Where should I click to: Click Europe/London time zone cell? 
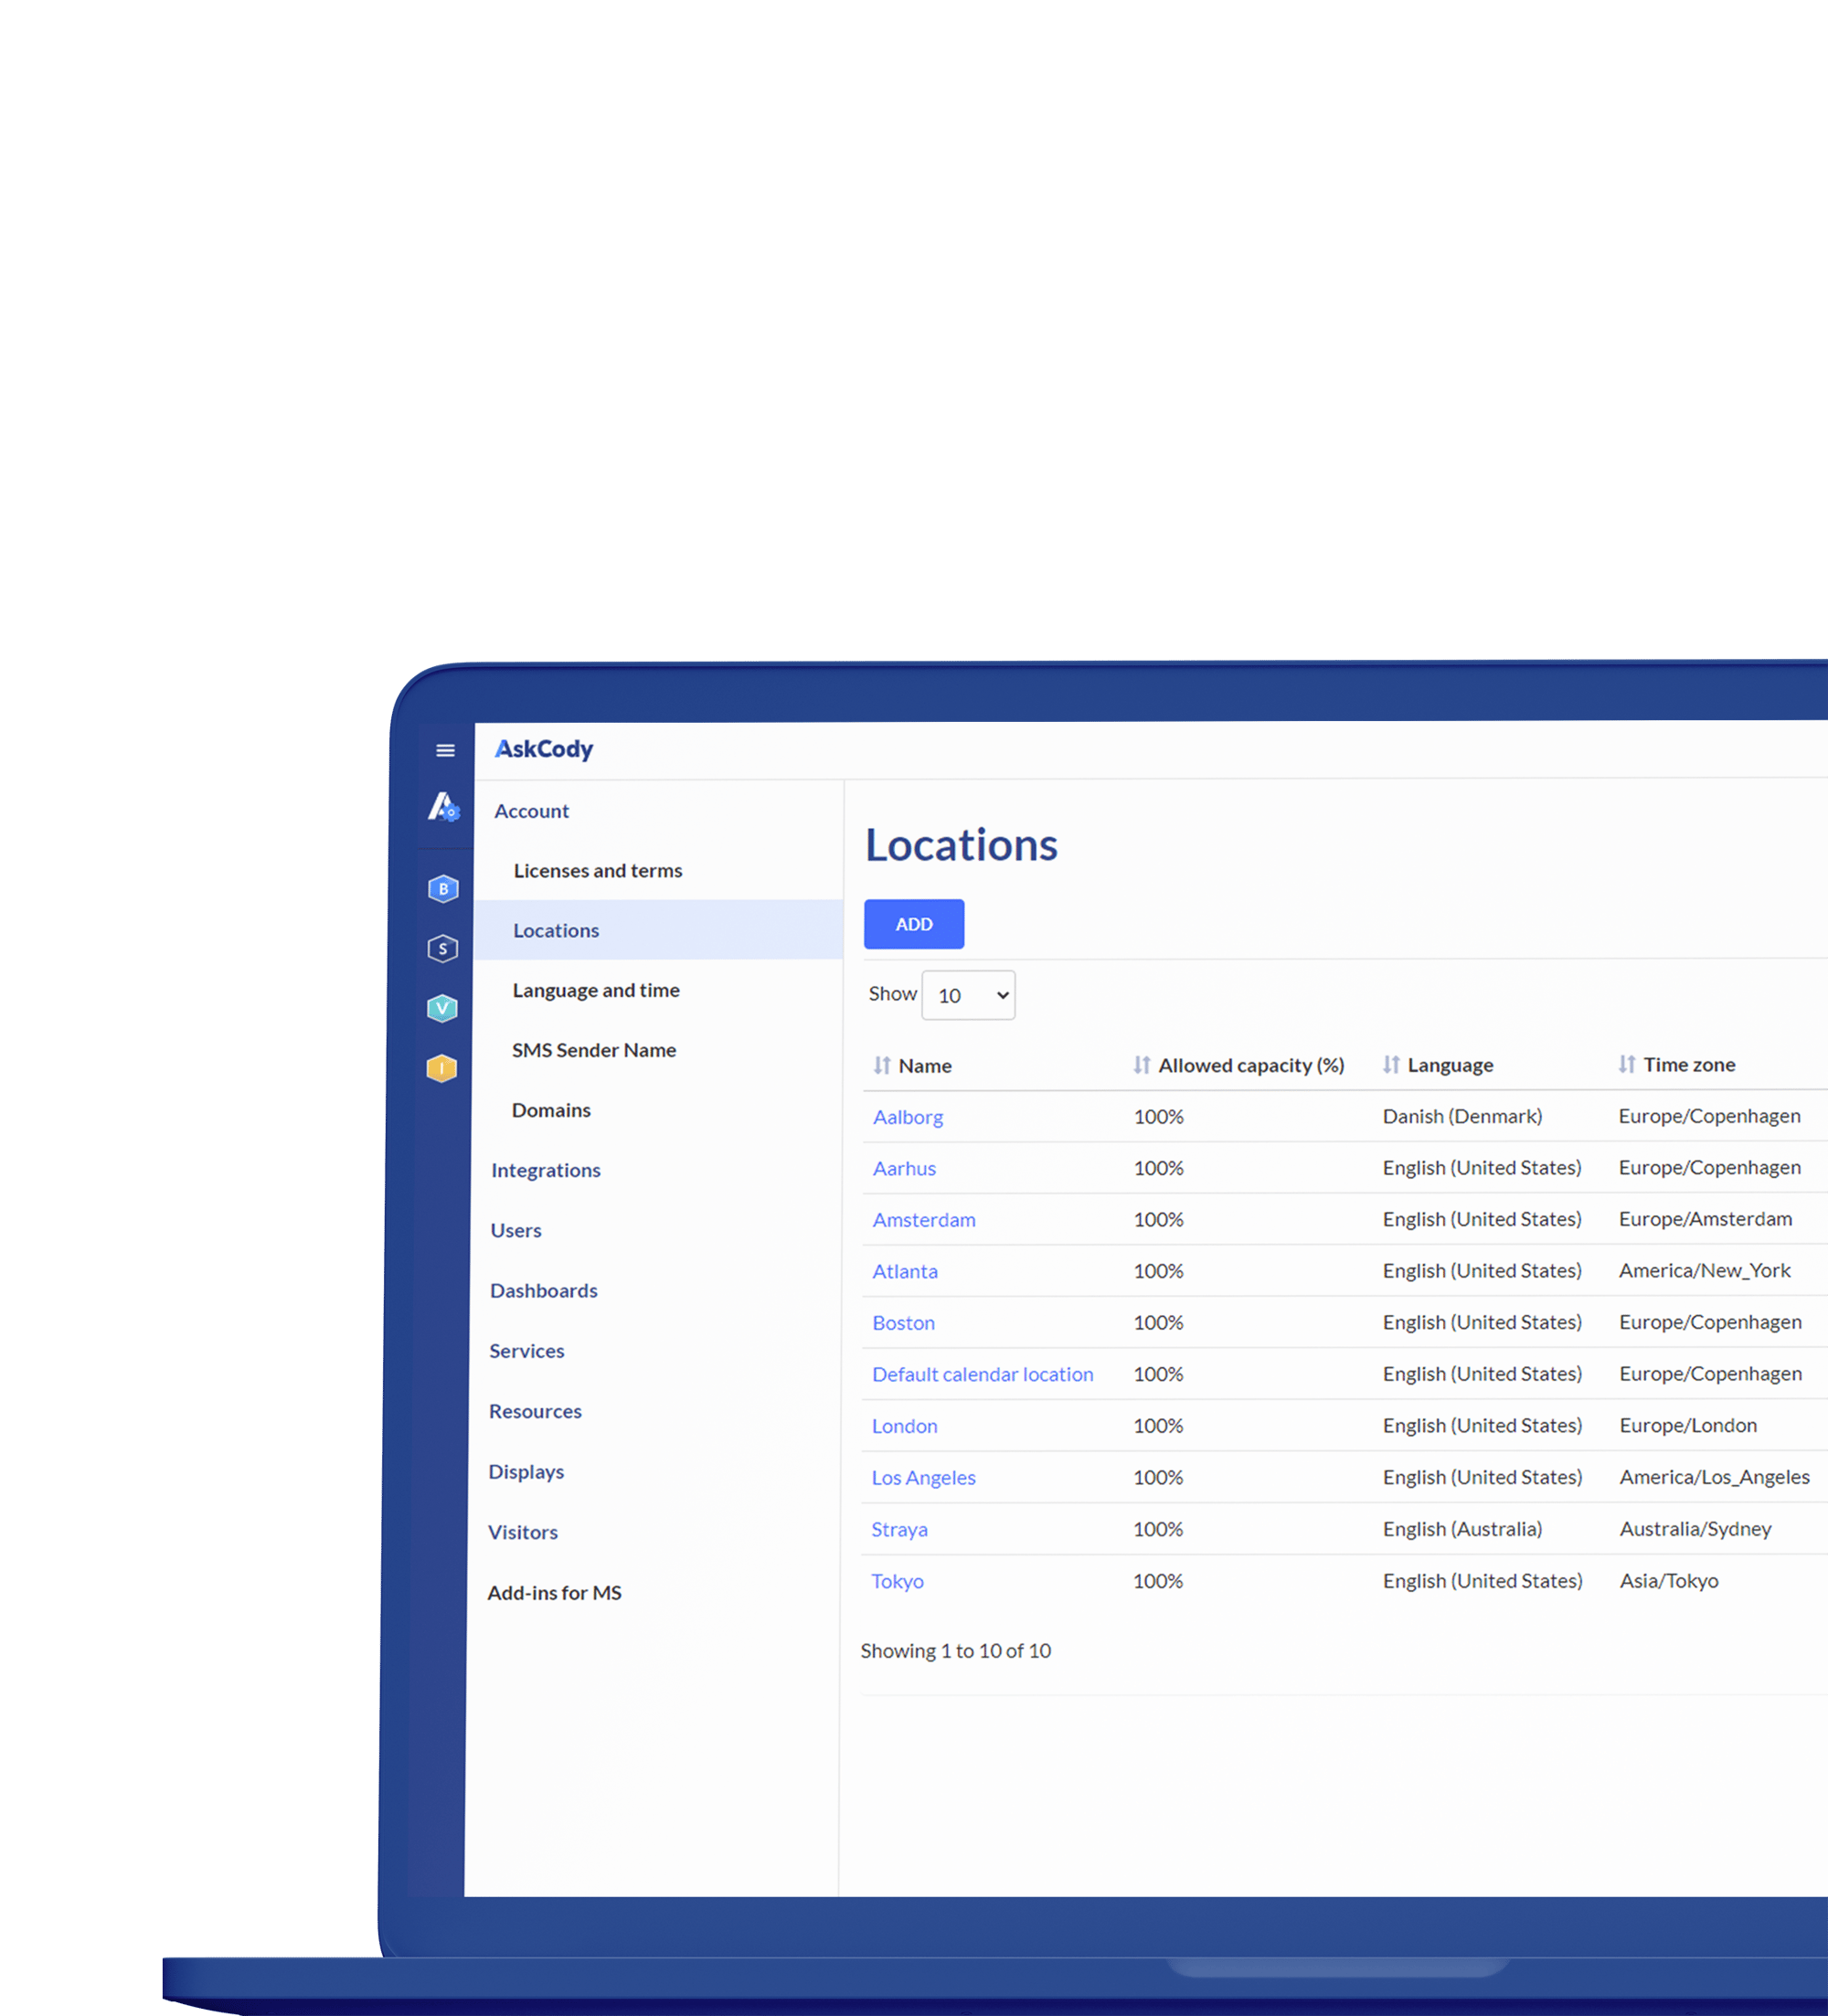click(x=1688, y=1425)
